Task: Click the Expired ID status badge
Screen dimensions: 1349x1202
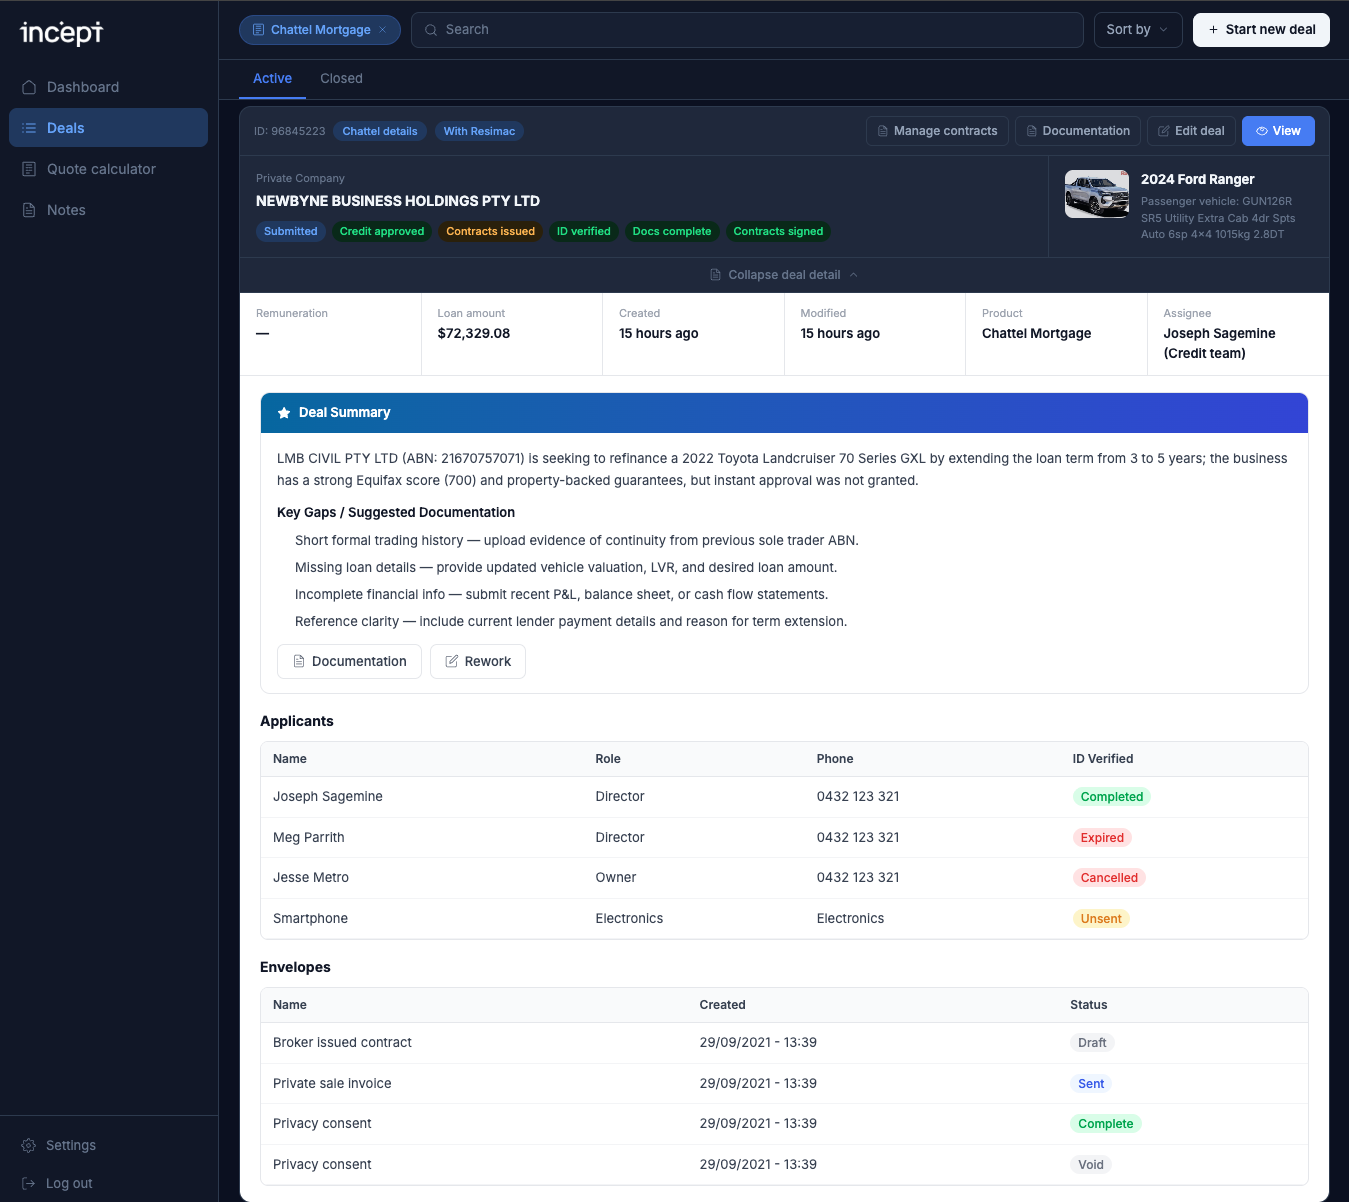Action: 1102,838
